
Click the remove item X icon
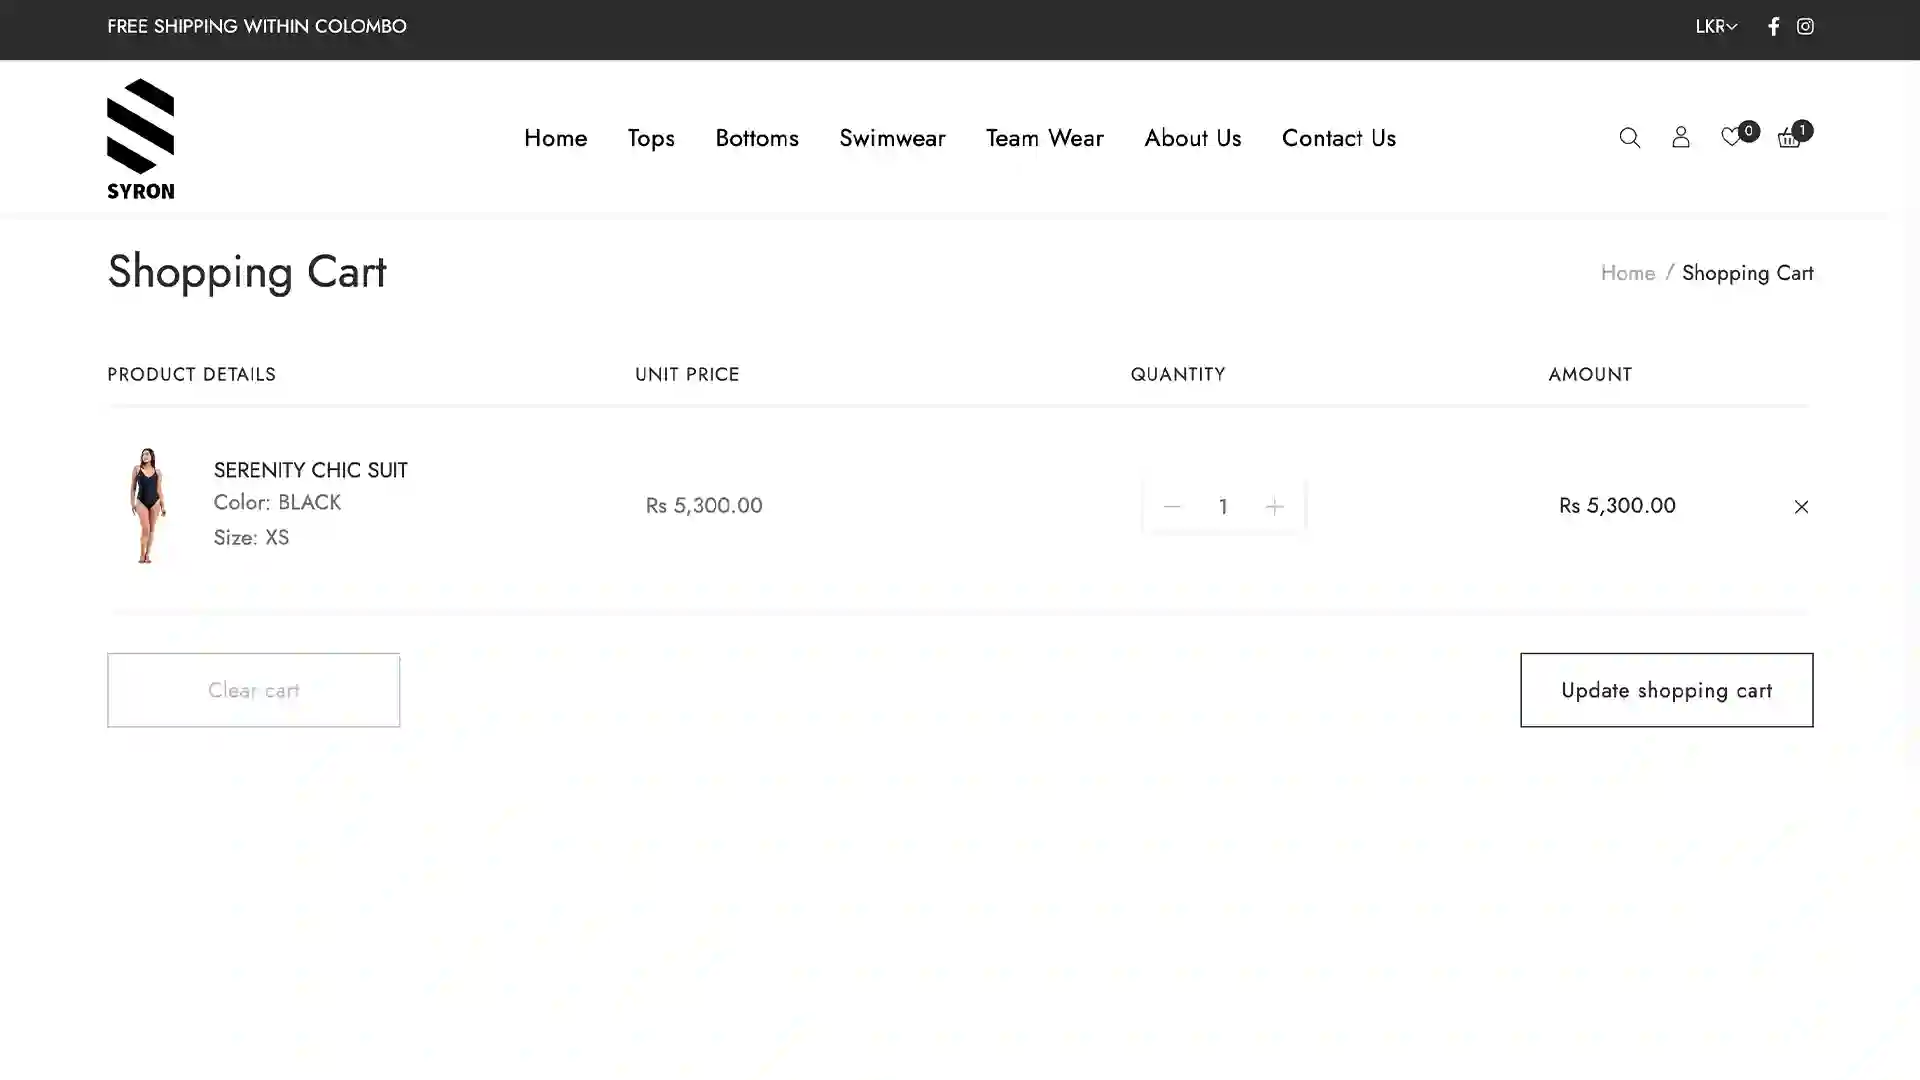pos(1800,506)
